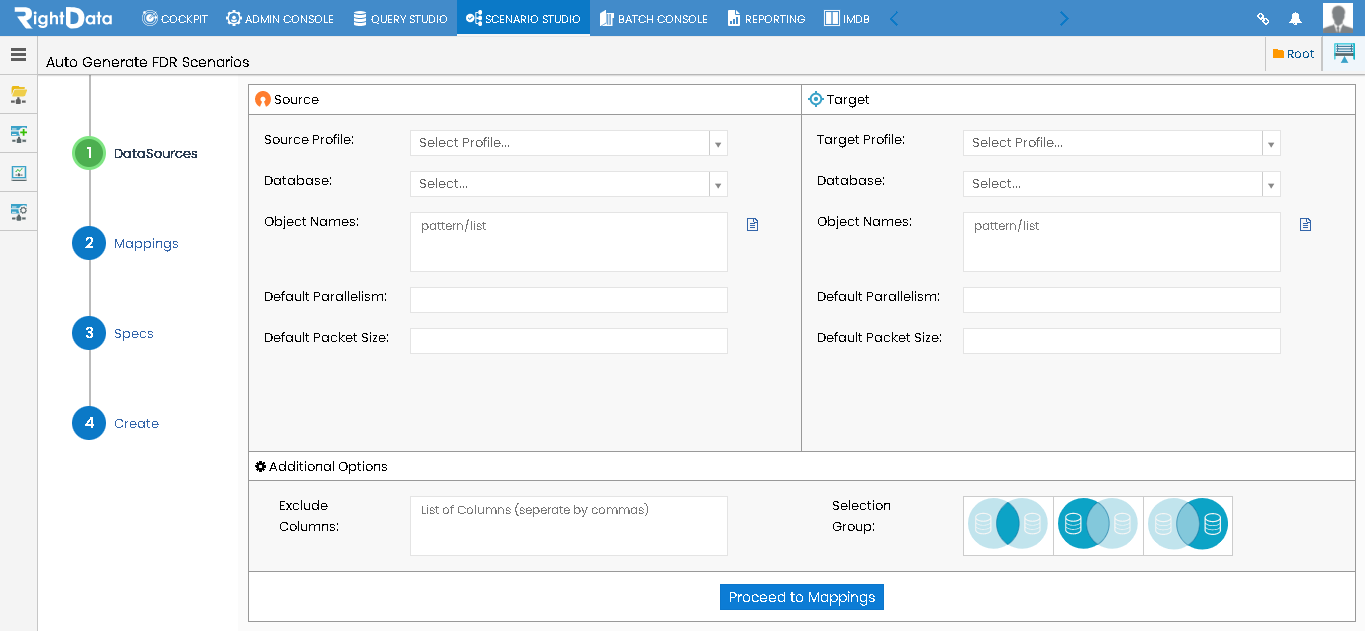Image resolution: width=1365 pixels, height=631 pixels.
Task: Click the Proceed to Mappings button
Action: tap(801, 596)
